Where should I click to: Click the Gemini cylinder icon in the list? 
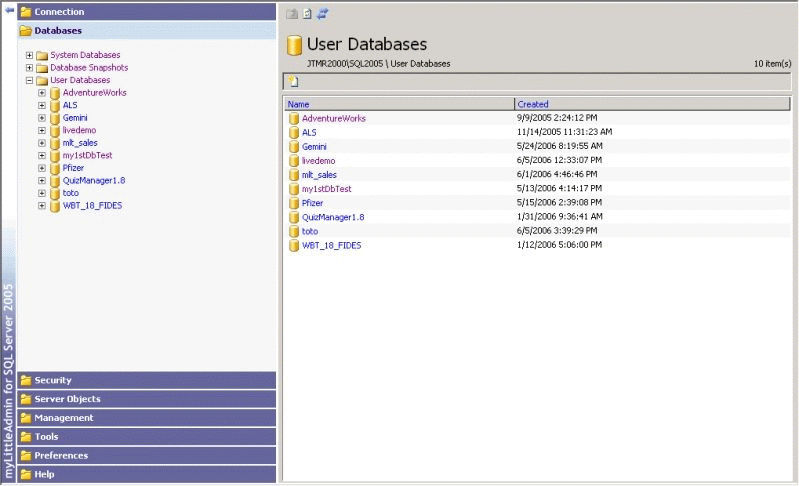(x=294, y=147)
